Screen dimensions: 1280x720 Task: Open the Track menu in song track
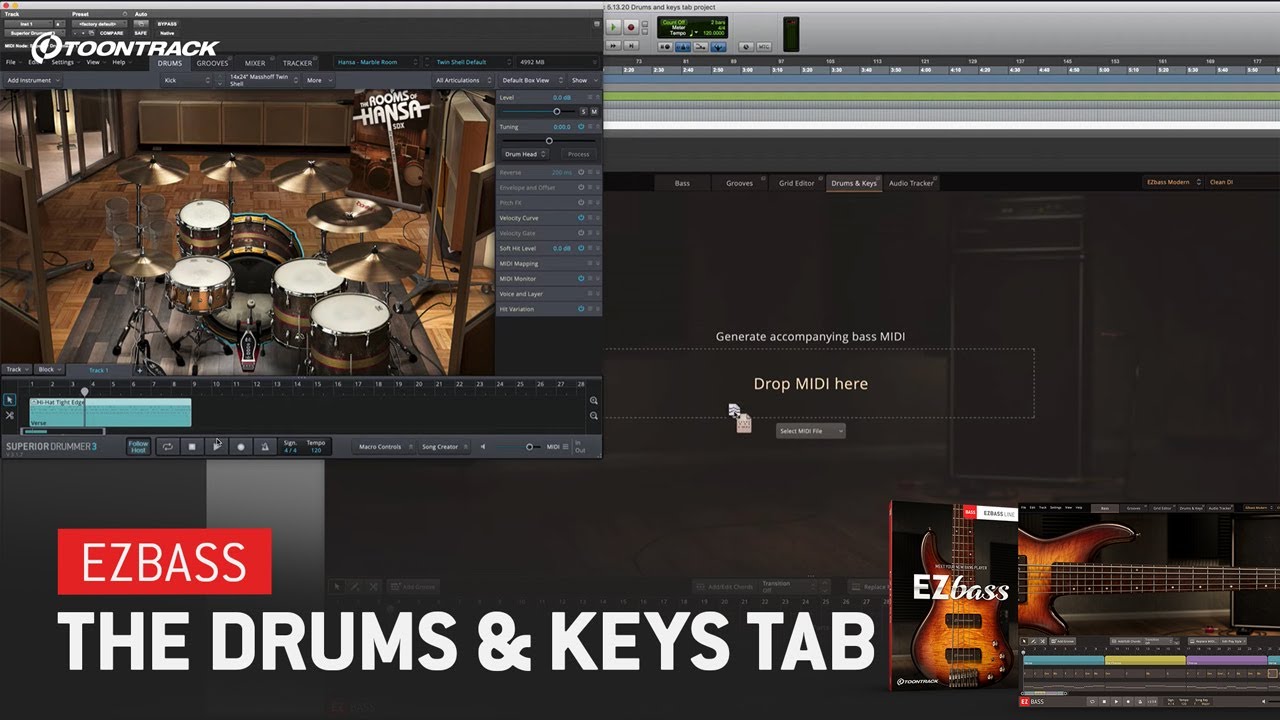tap(17, 370)
